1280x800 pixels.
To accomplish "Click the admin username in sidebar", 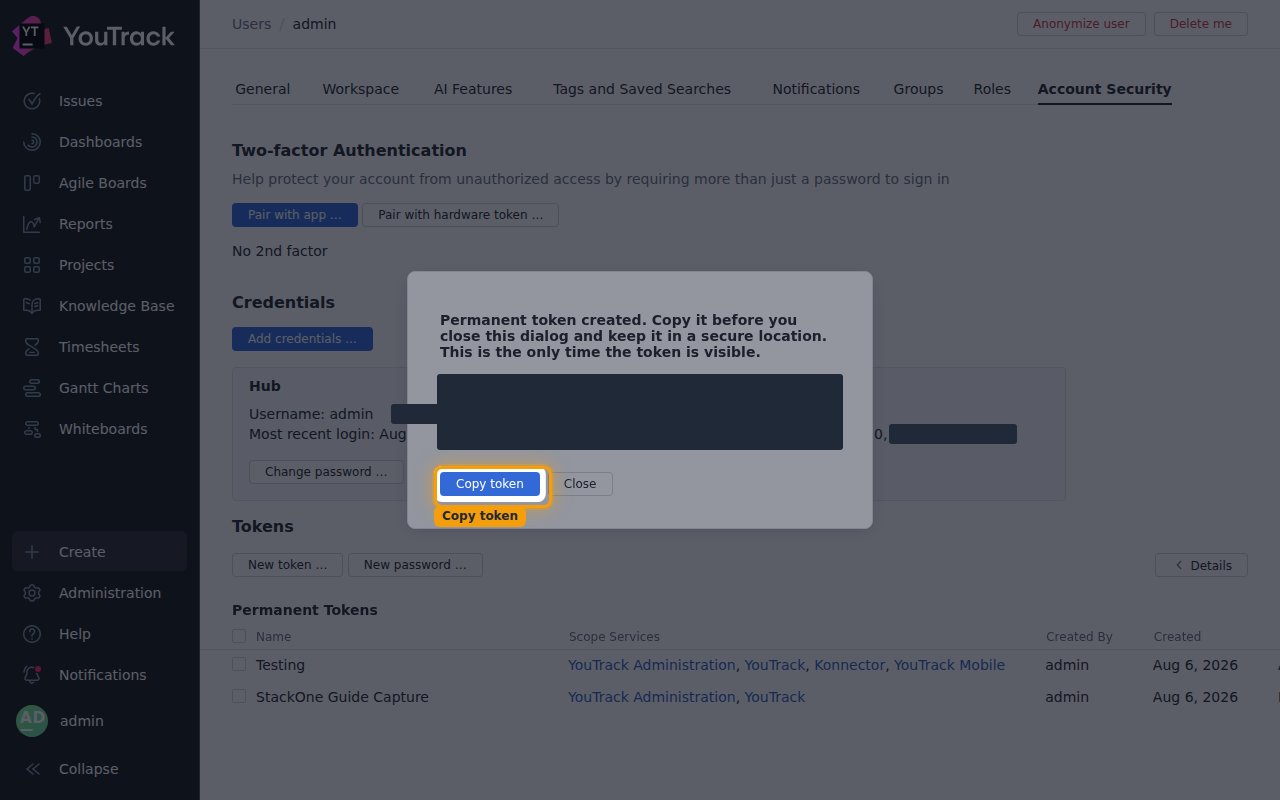I will [x=82, y=721].
